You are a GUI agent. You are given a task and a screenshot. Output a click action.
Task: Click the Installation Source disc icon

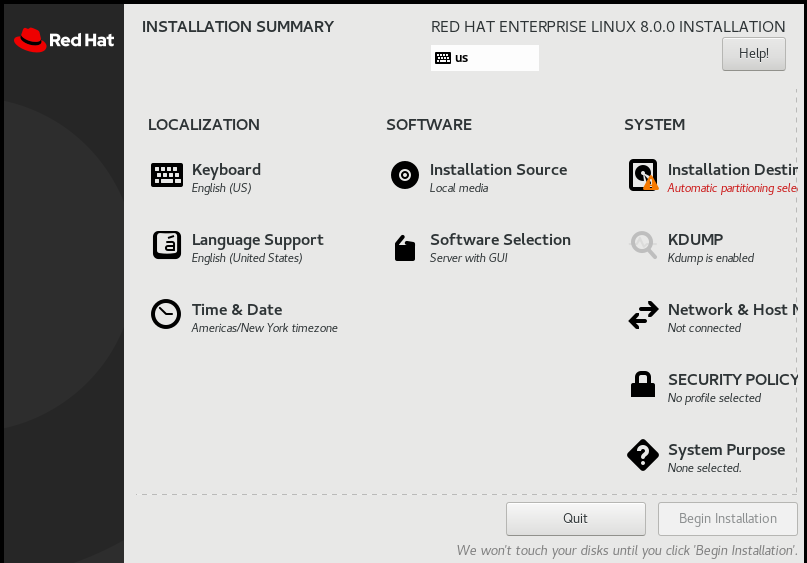pos(405,175)
